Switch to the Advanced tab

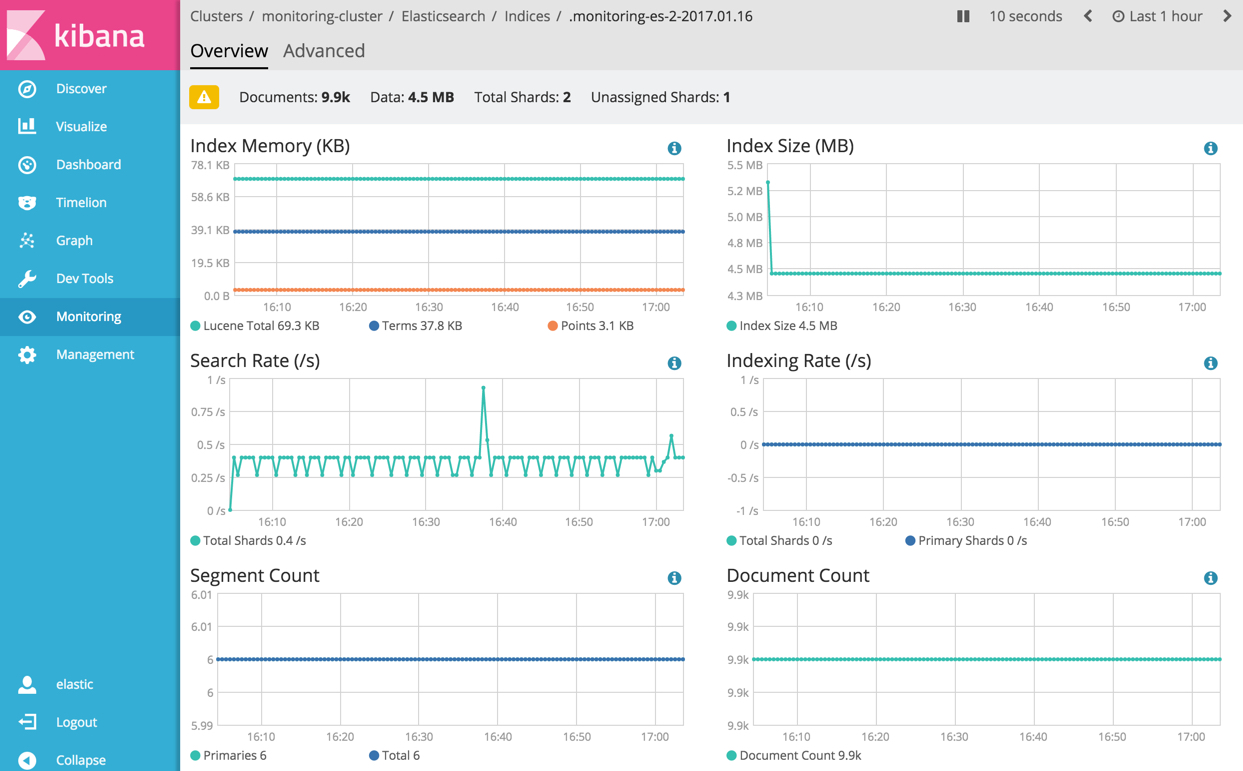(x=324, y=50)
